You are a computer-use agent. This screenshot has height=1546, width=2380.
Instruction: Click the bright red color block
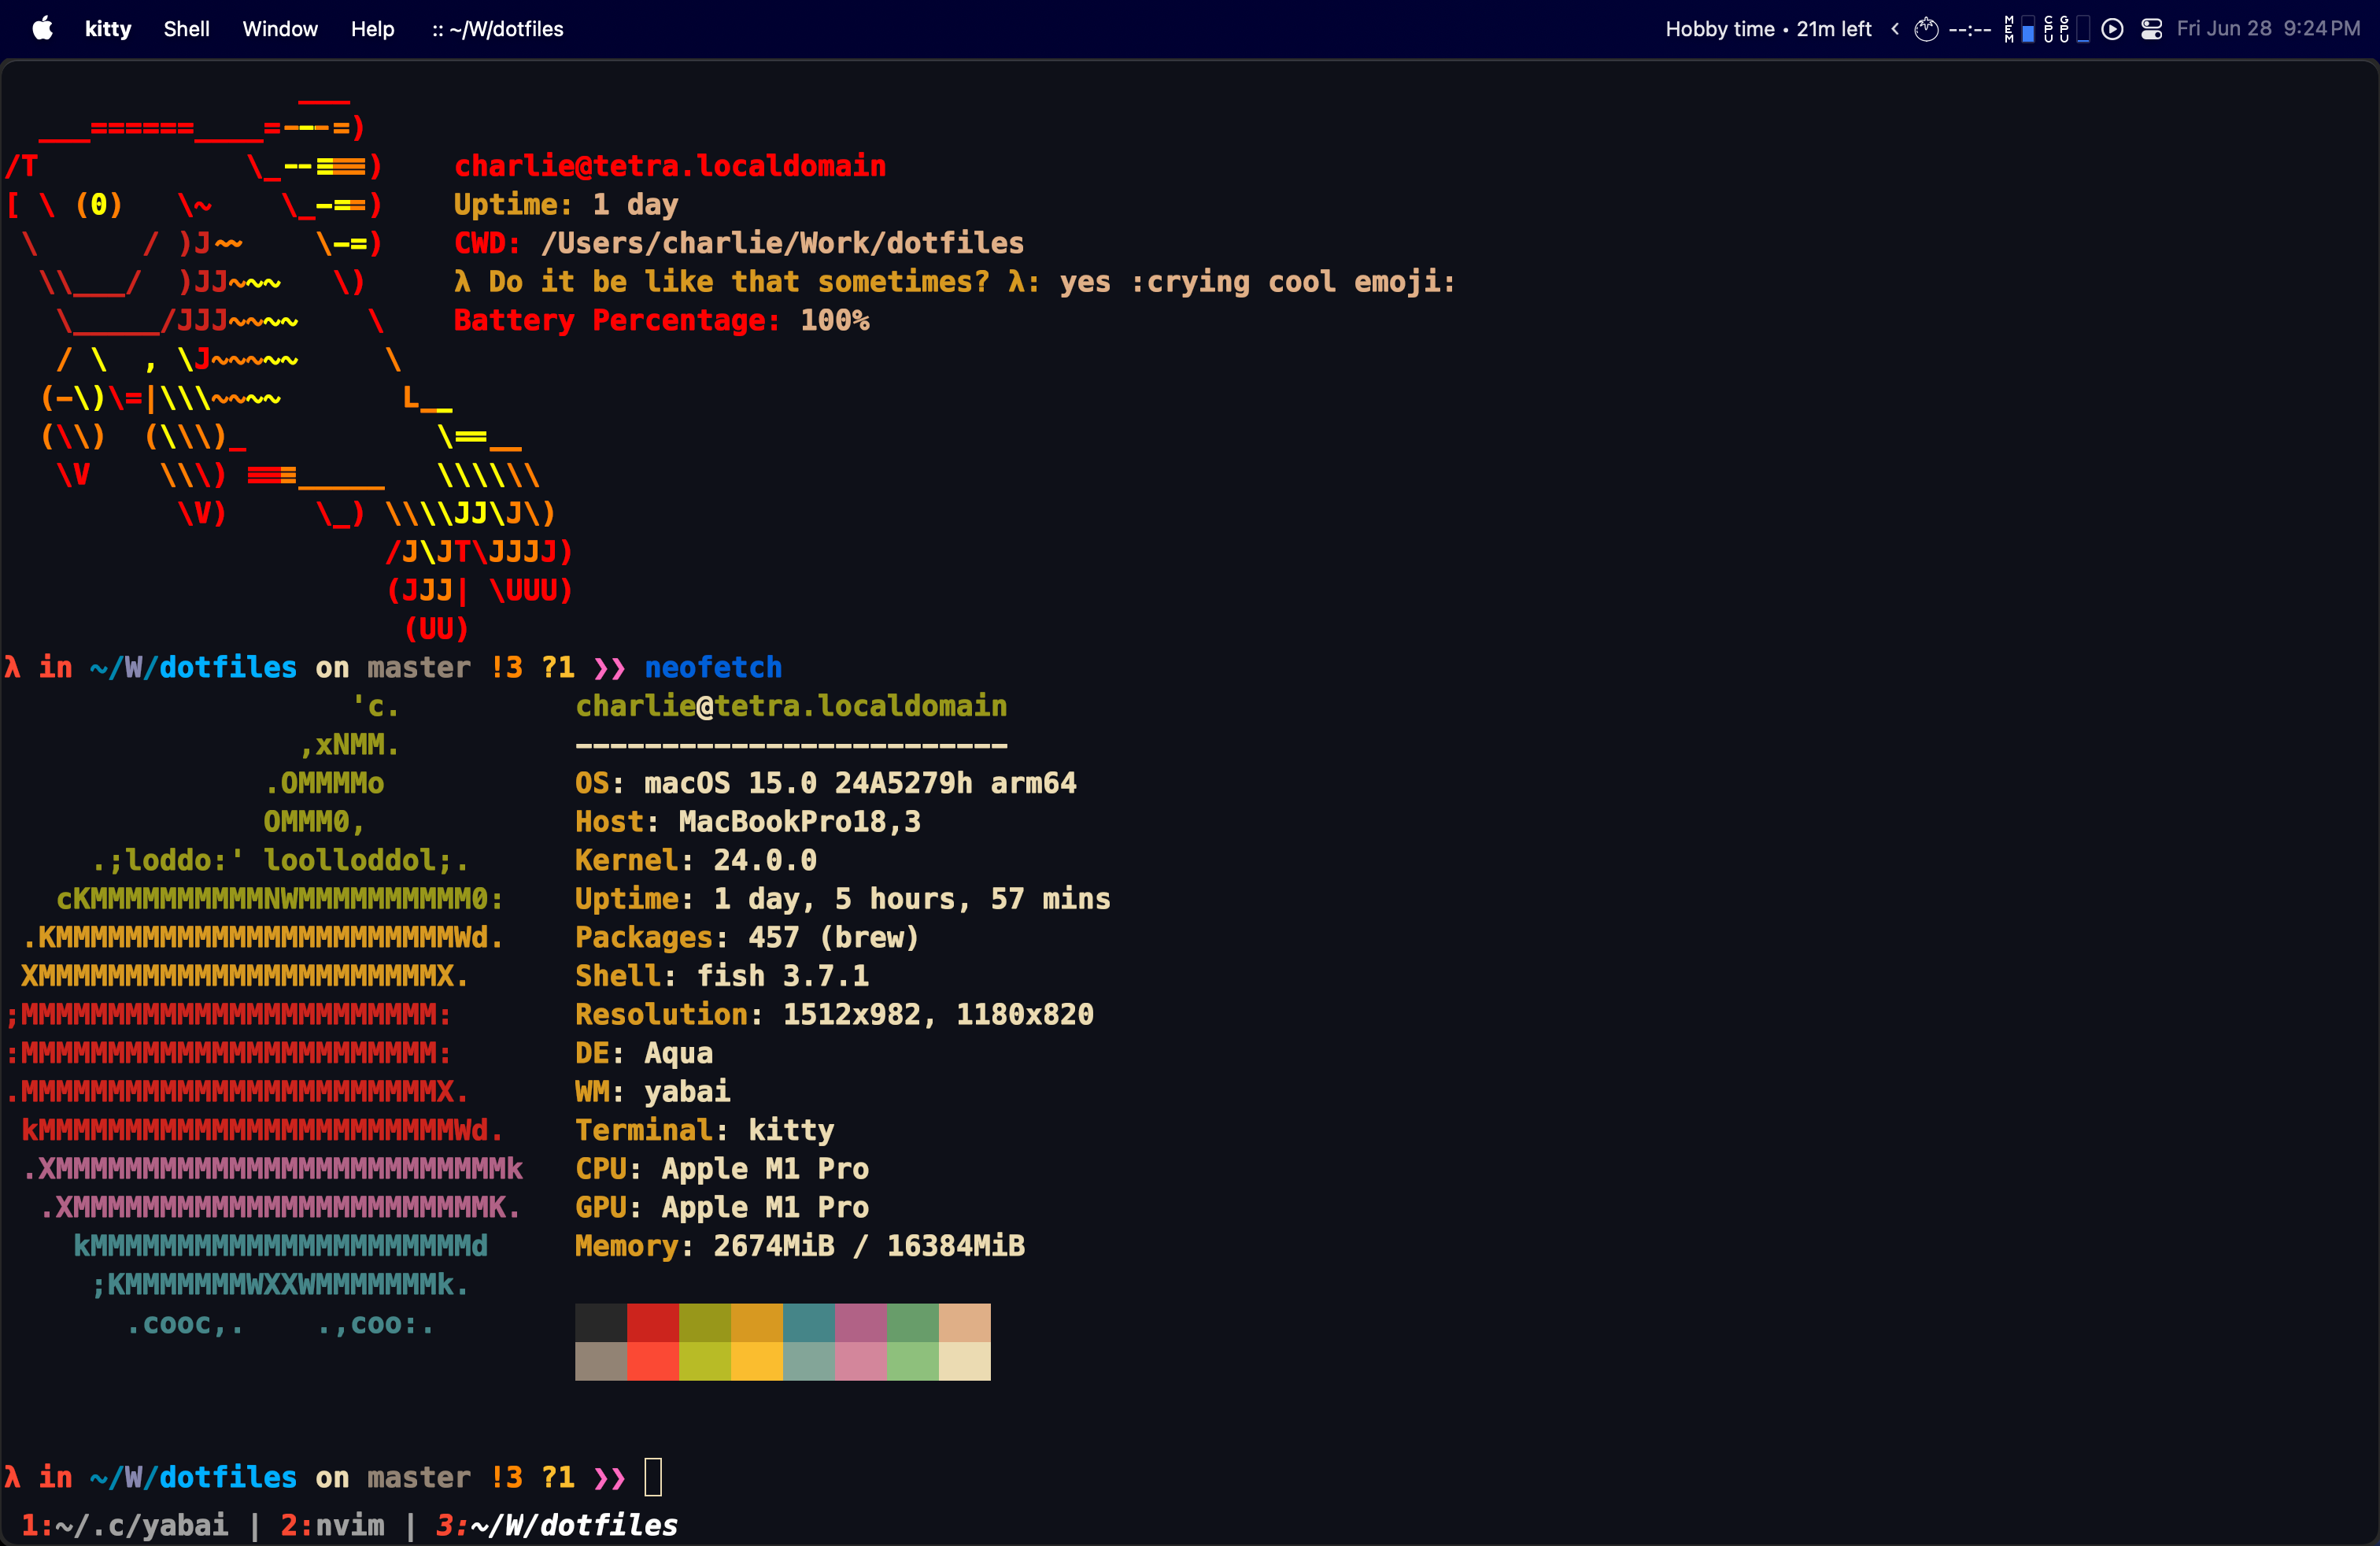point(652,1361)
